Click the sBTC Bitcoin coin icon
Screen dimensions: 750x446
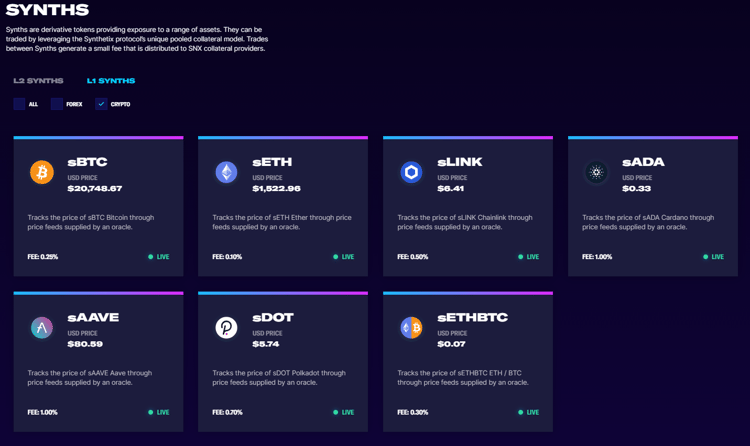click(x=42, y=172)
